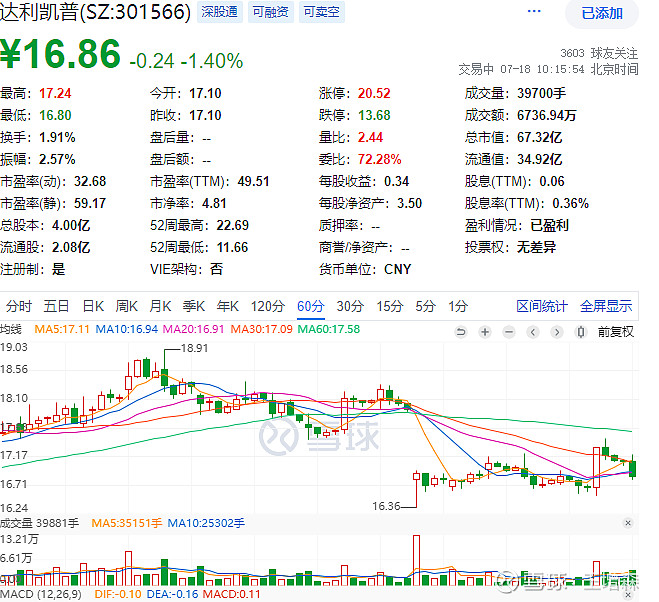This screenshot has width=659, height=602.
Task: Zoom in the K-line chart with plus icon
Action: 485,333
